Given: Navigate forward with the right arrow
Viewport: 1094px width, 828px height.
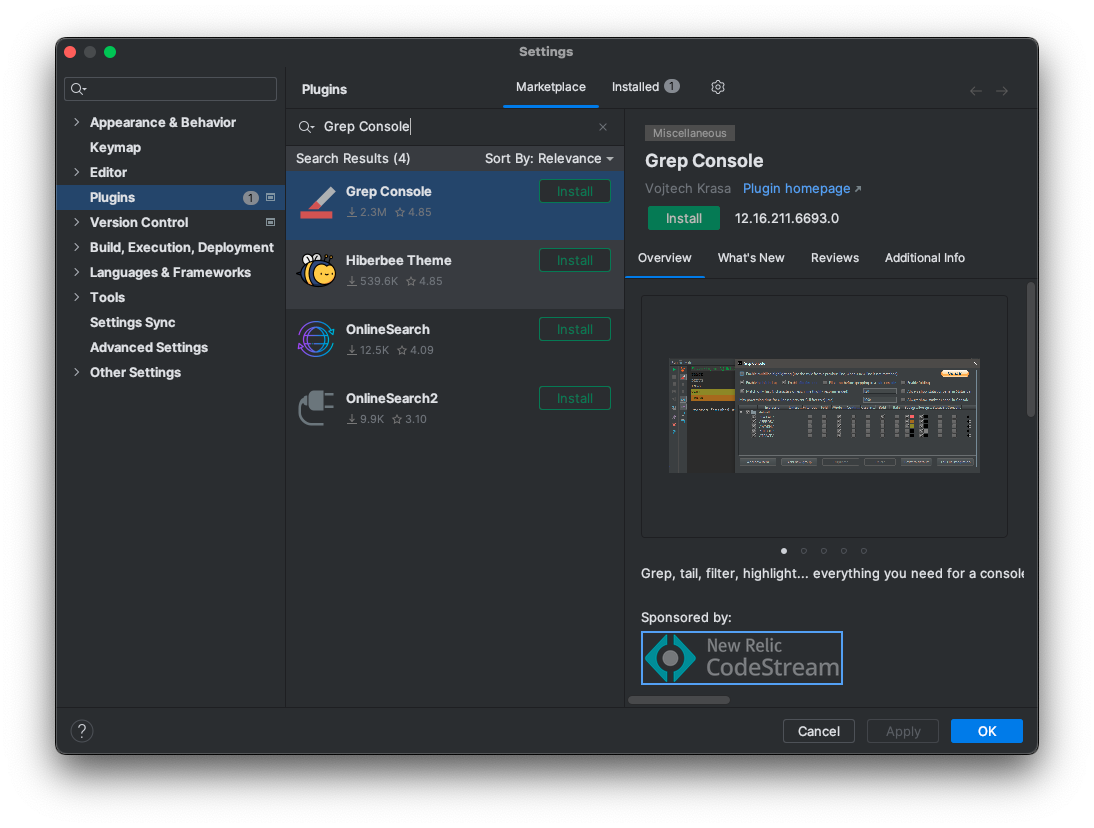Looking at the screenshot, I should 1002,91.
